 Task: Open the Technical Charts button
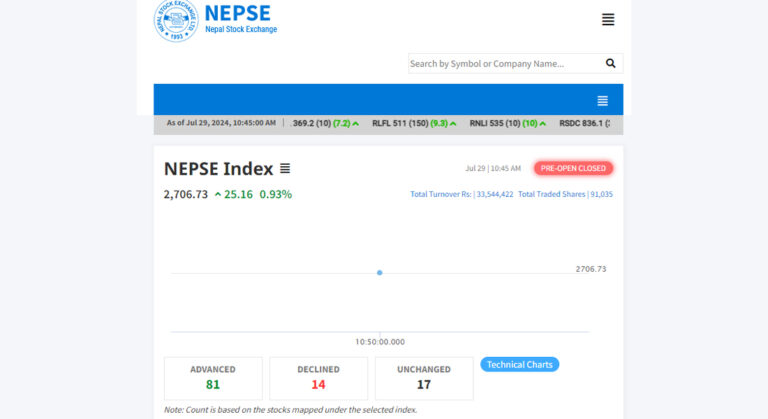[519, 364]
